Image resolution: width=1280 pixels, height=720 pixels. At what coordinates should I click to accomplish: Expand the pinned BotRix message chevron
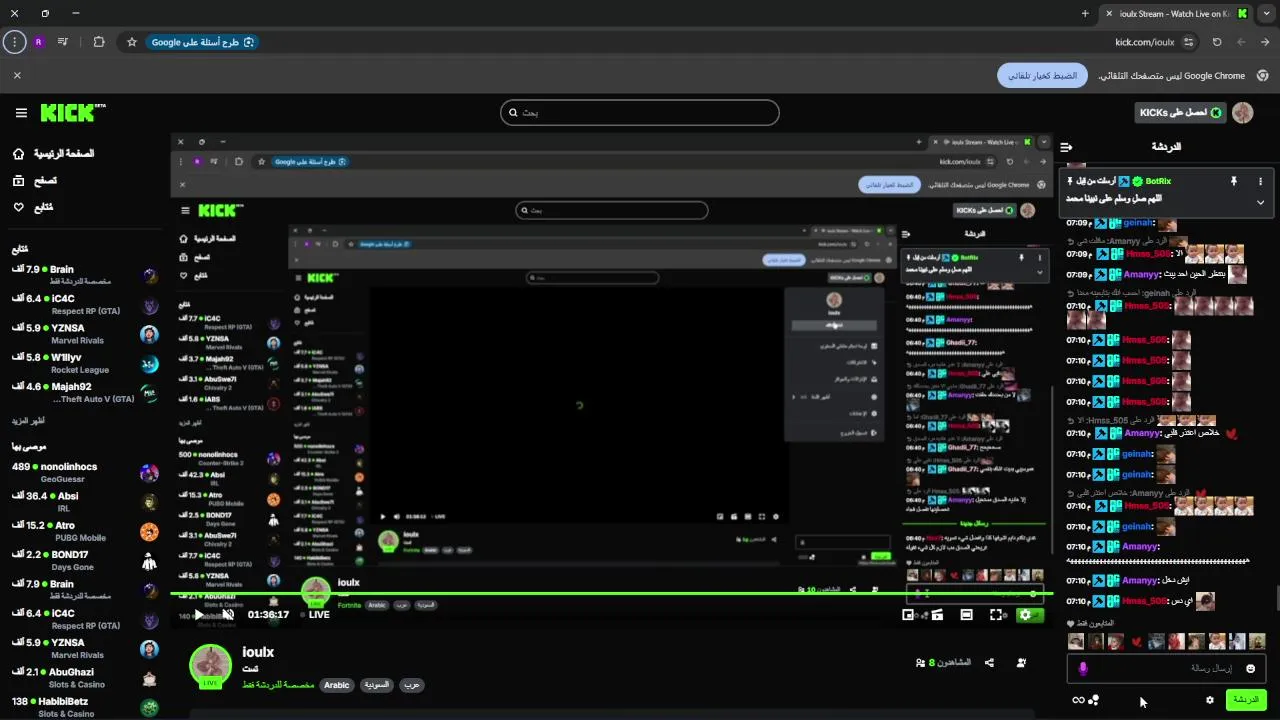1260,202
